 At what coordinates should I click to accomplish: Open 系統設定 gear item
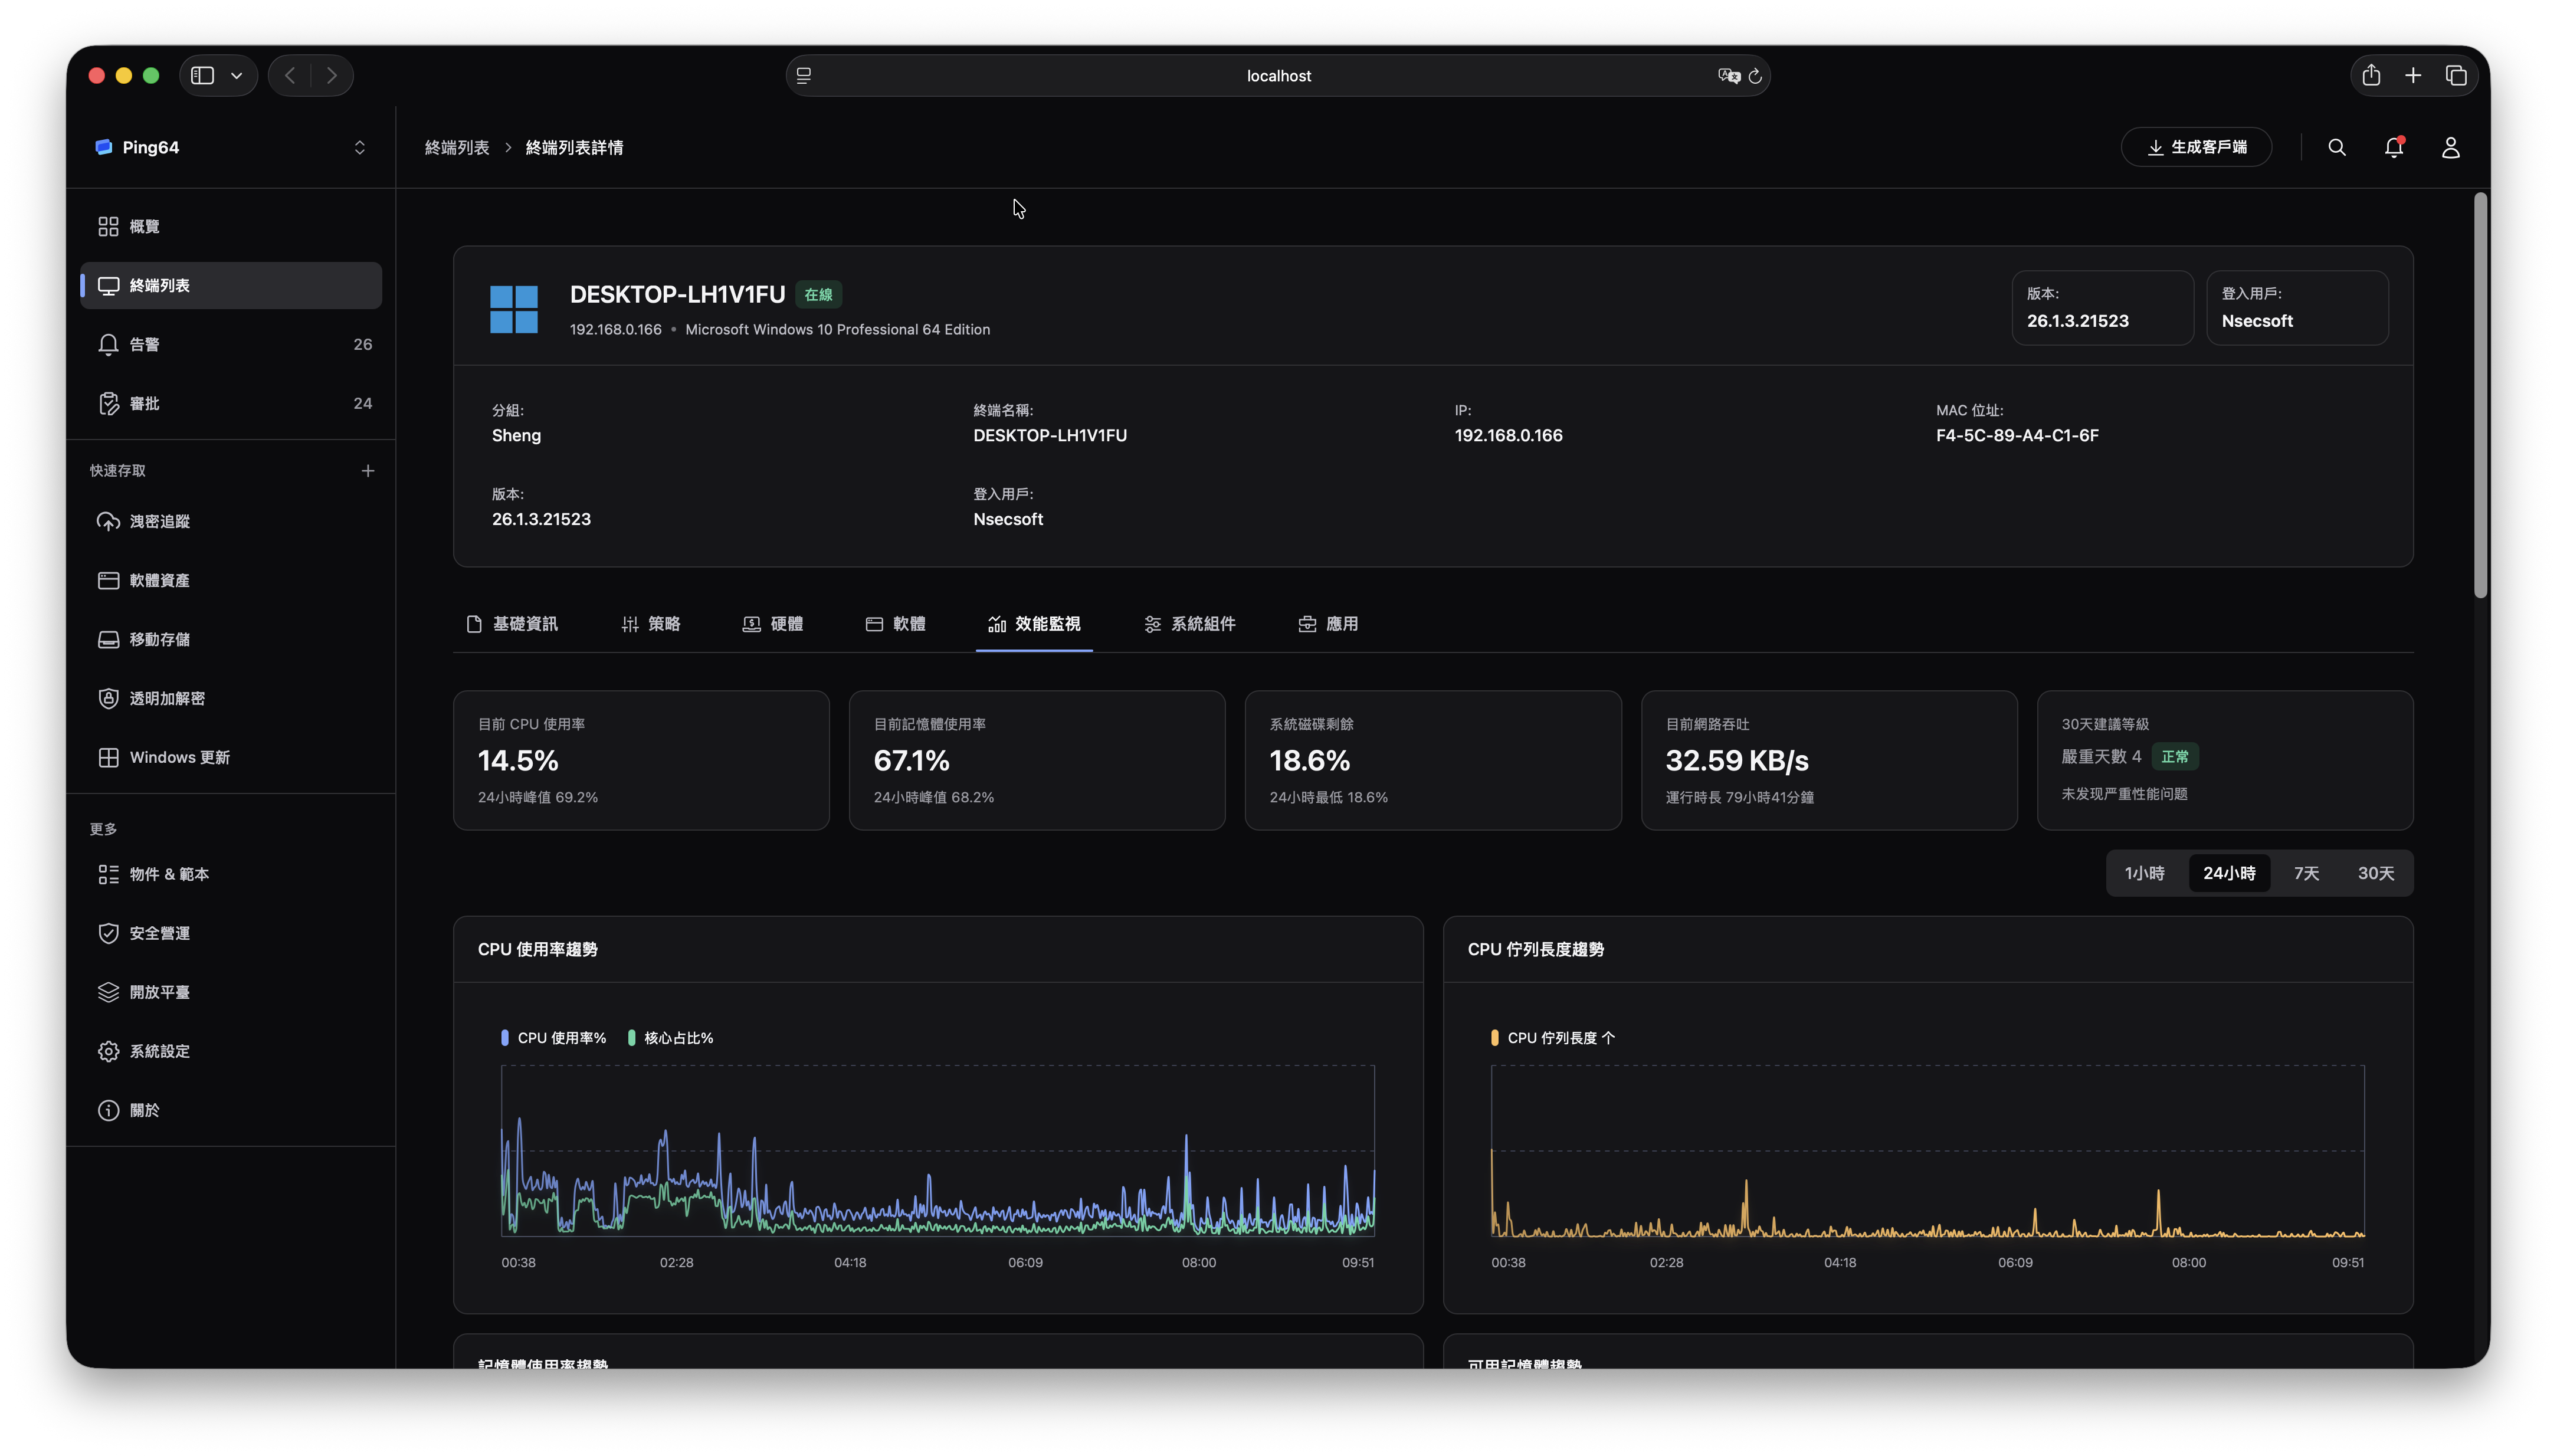click(x=159, y=1051)
